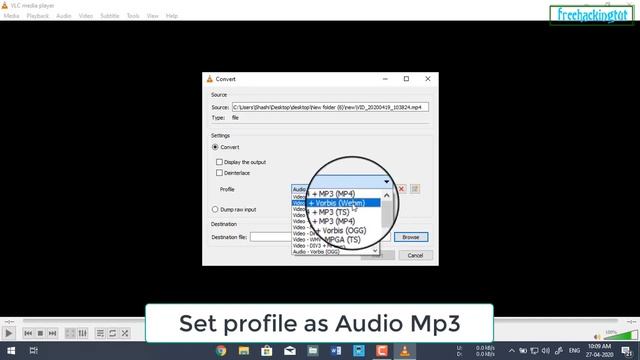Viewport: 640px width, 360px height.
Task: Click the profile list scroll-down arrow
Action: pyautogui.click(x=375, y=251)
